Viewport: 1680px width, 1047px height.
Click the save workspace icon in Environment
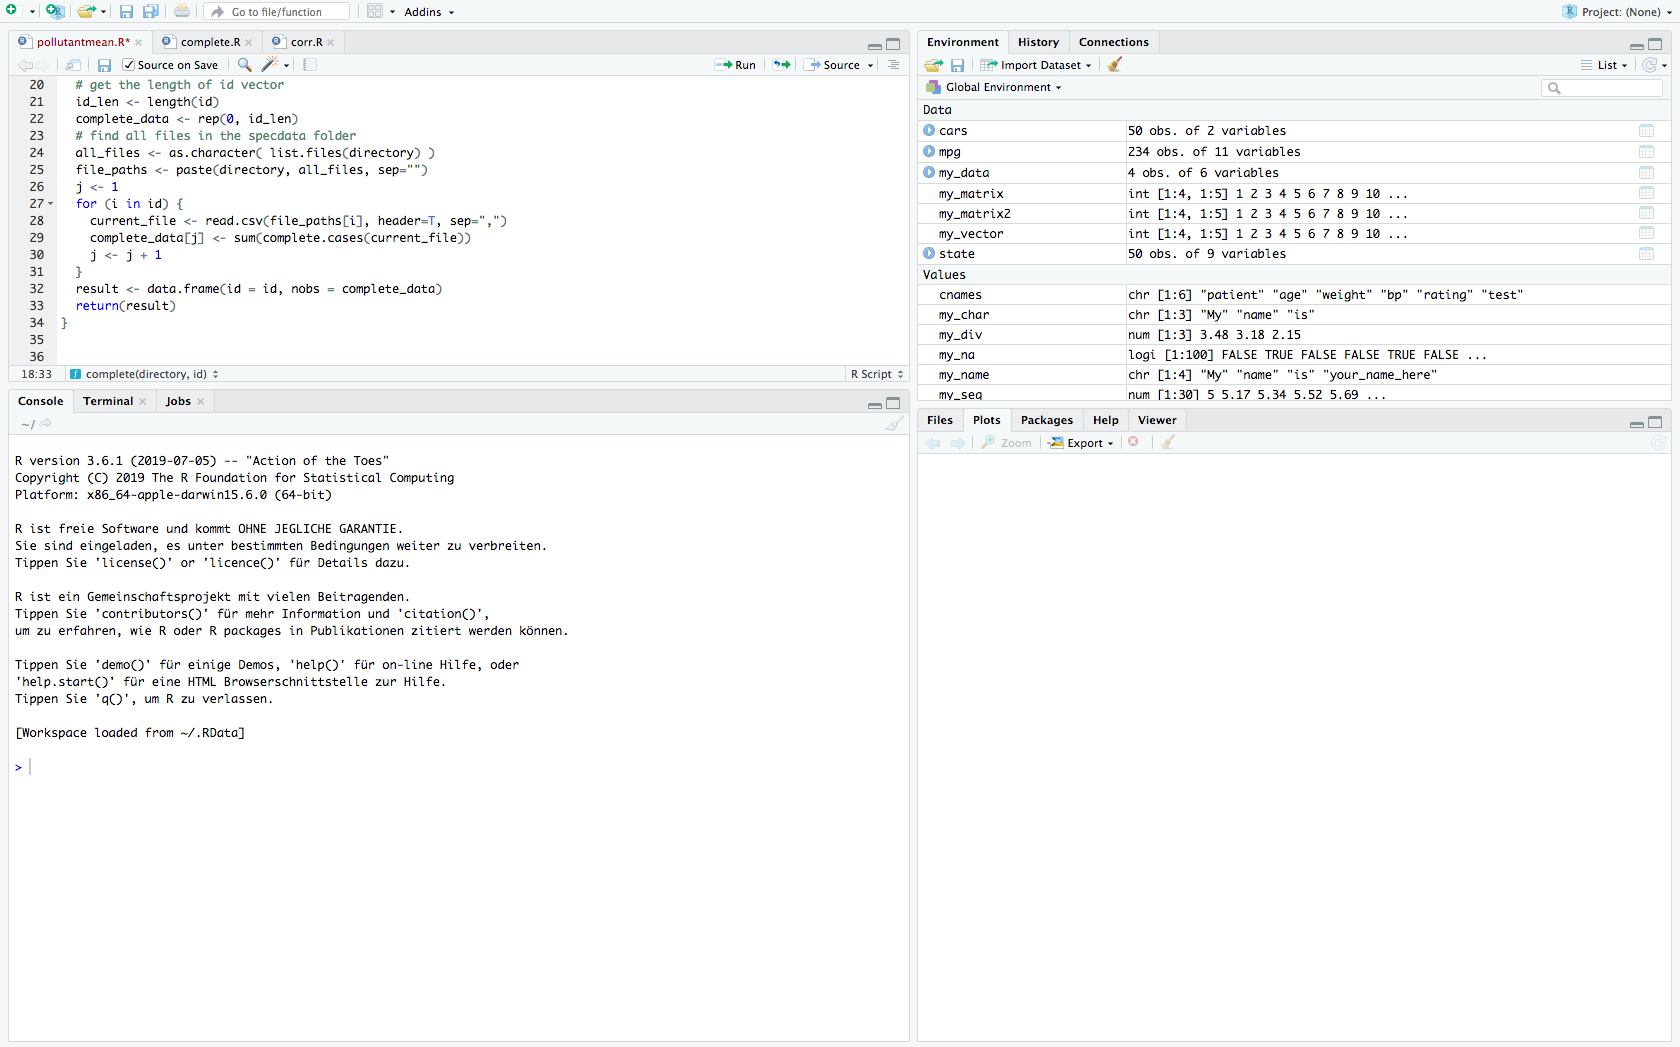pyautogui.click(x=957, y=65)
